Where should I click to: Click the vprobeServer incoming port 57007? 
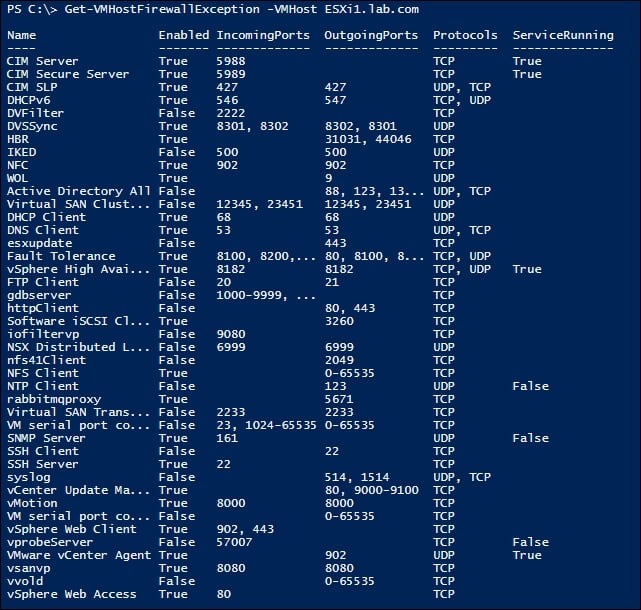click(x=234, y=543)
